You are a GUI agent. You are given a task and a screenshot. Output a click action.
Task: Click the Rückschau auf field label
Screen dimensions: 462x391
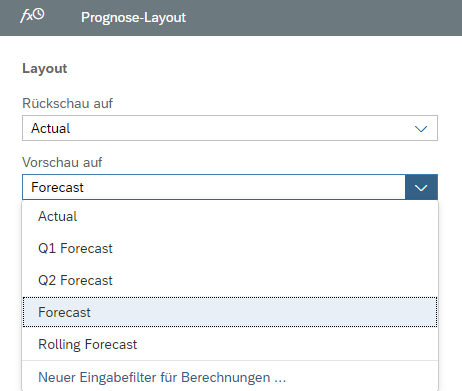[x=67, y=103]
